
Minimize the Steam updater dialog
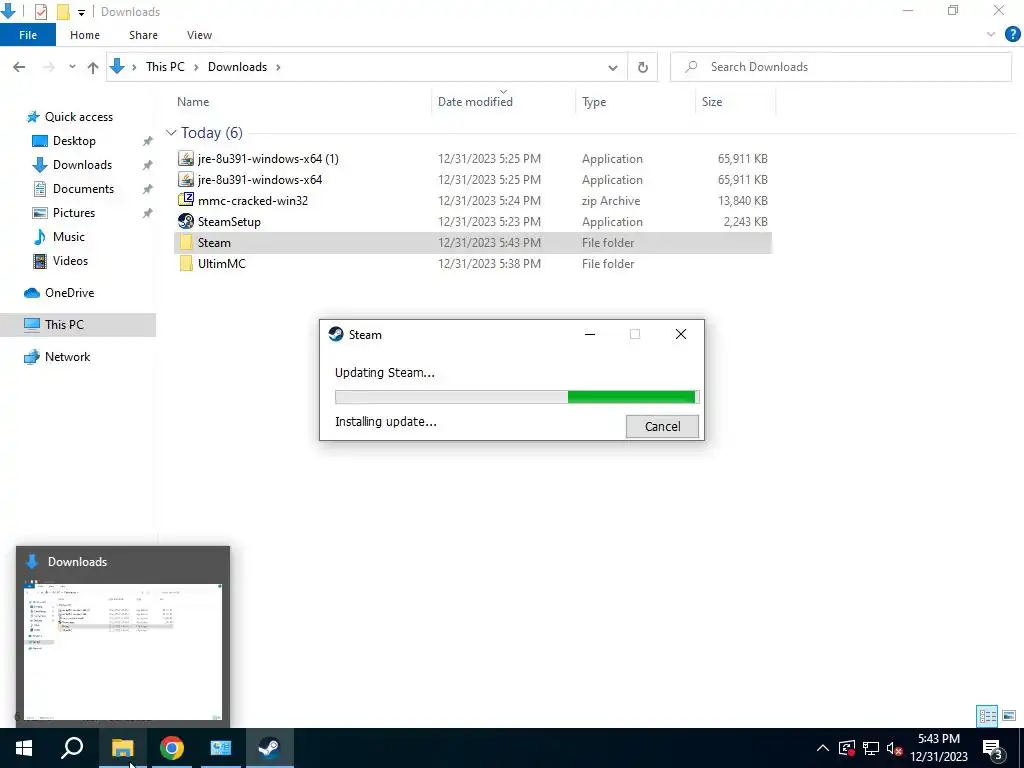590,334
